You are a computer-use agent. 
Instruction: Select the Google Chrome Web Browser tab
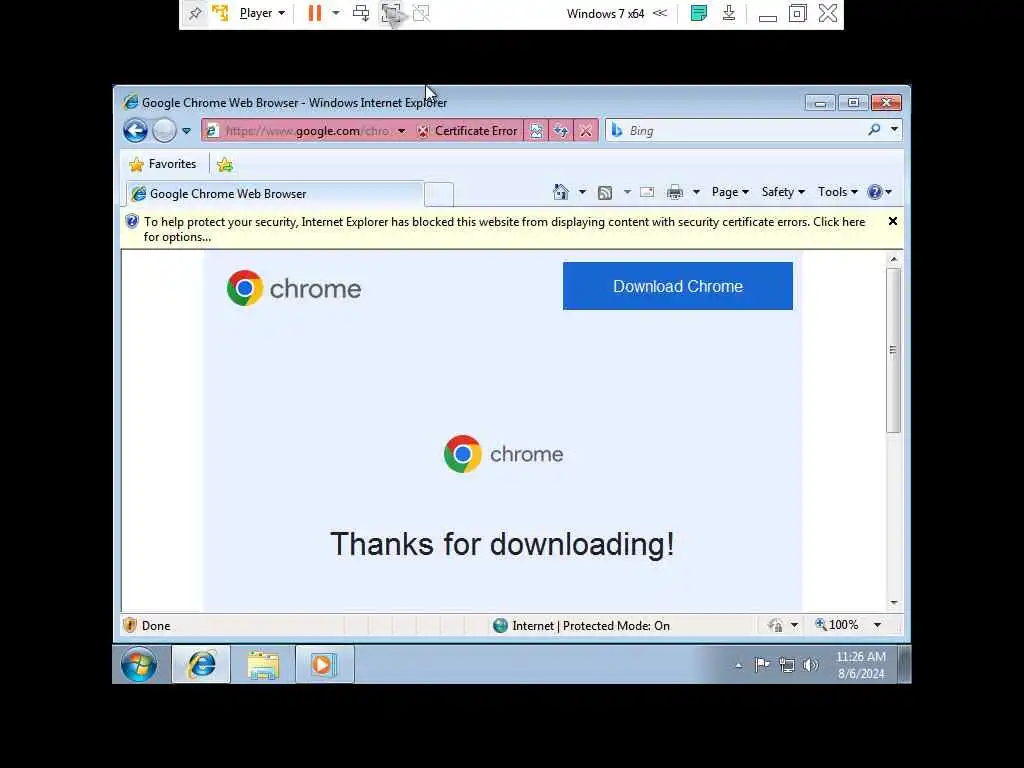(x=274, y=194)
